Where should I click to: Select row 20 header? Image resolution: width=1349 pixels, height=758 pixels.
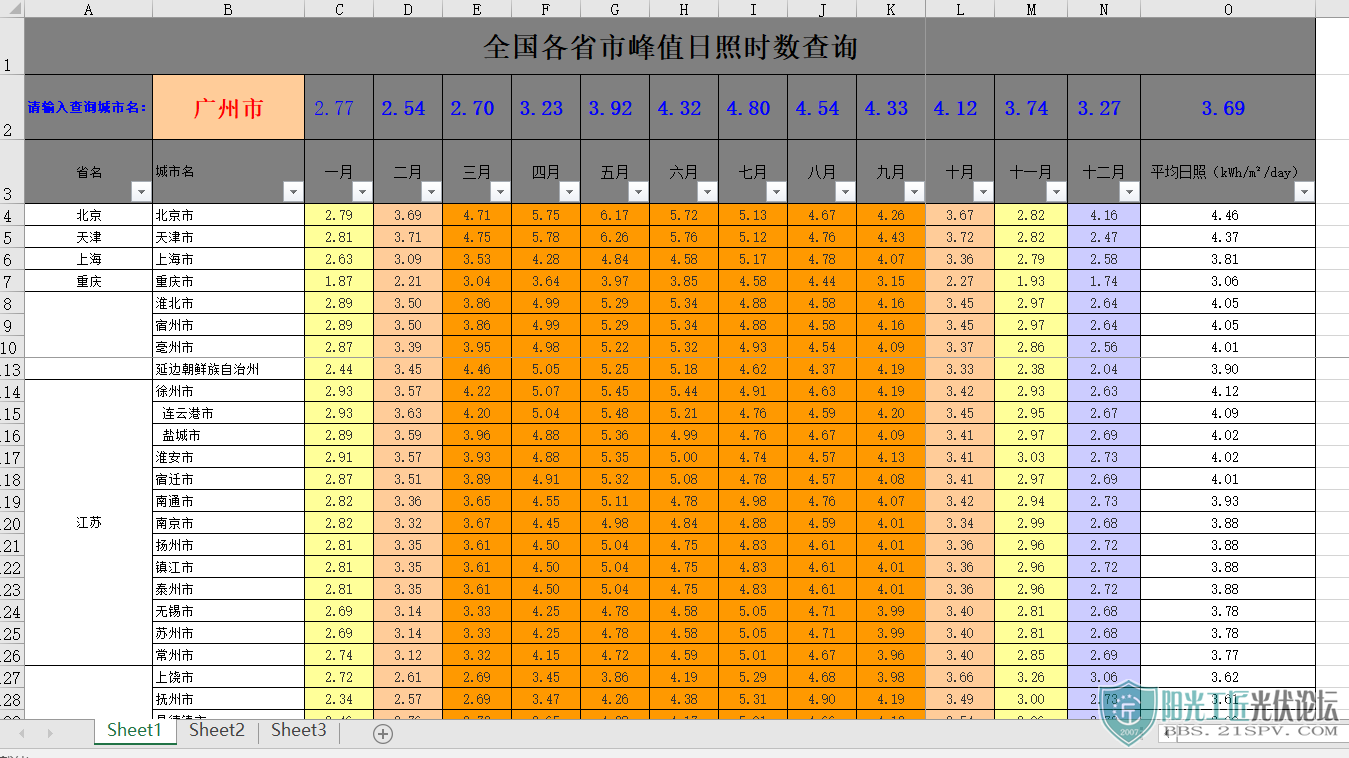pyautogui.click(x=12, y=523)
